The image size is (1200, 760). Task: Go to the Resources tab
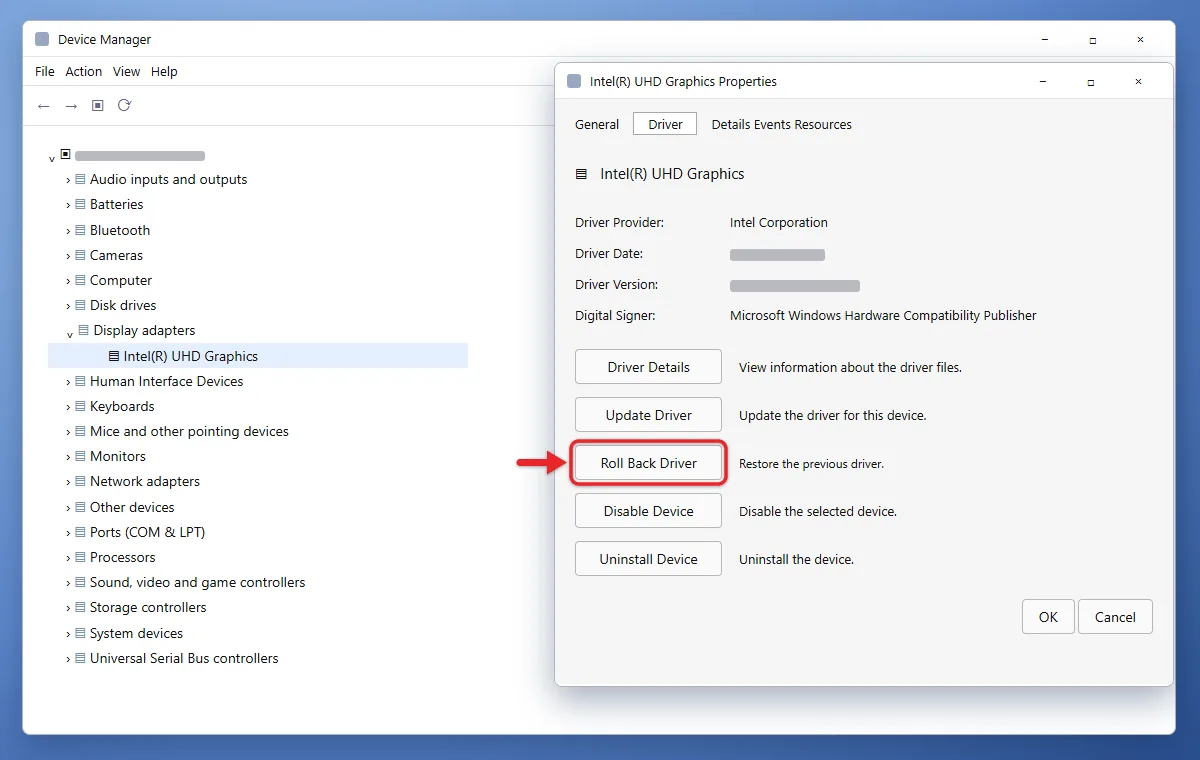[x=825, y=125]
